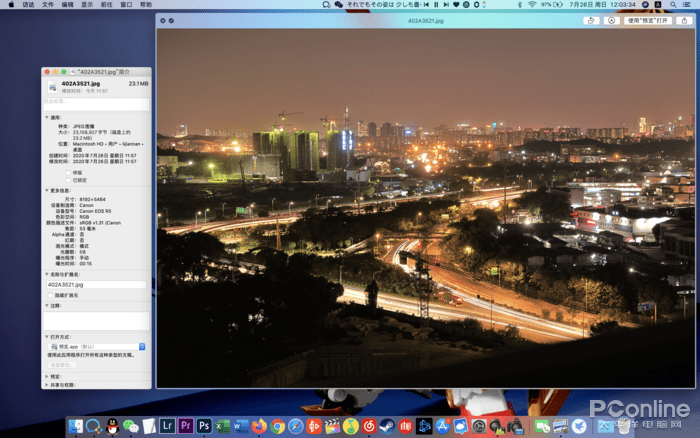Toggle the 已锁定 (Locked) checkbox

(x=68, y=180)
